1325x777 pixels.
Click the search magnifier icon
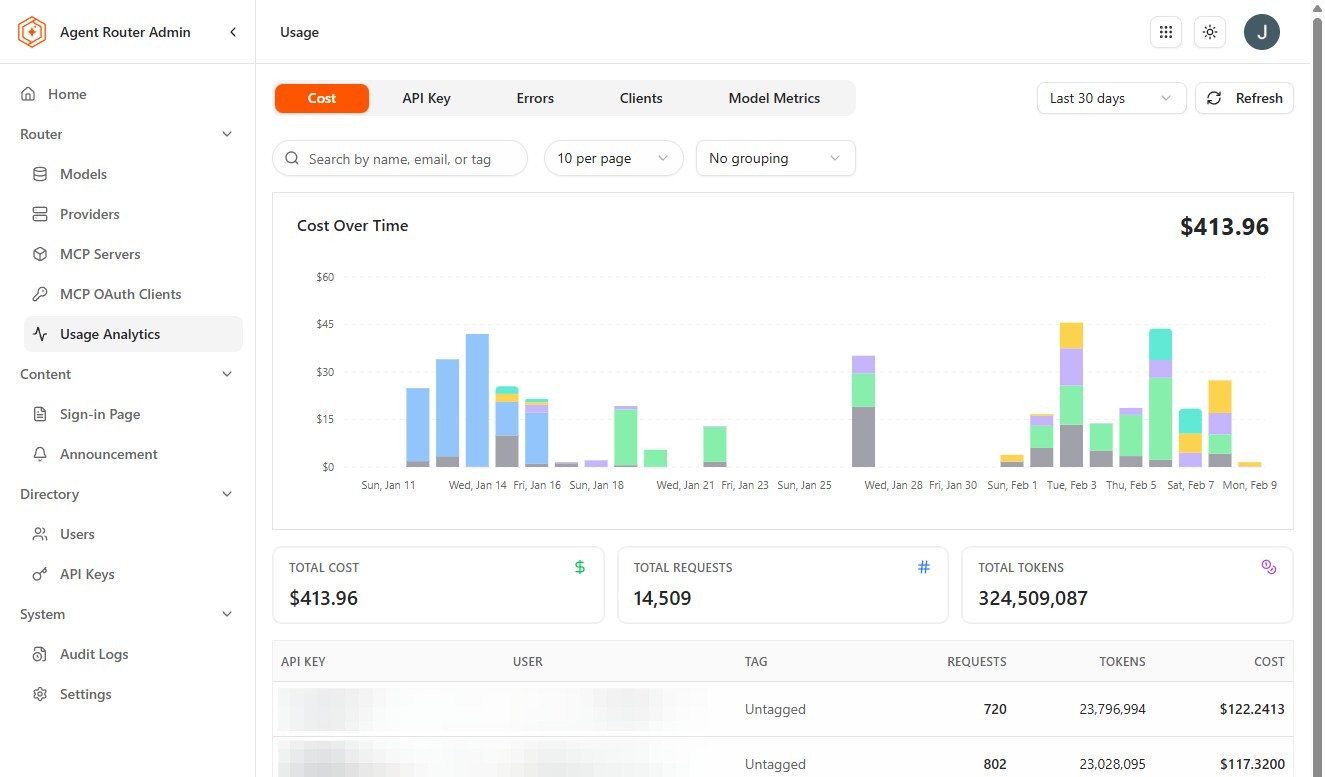tap(292, 158)
